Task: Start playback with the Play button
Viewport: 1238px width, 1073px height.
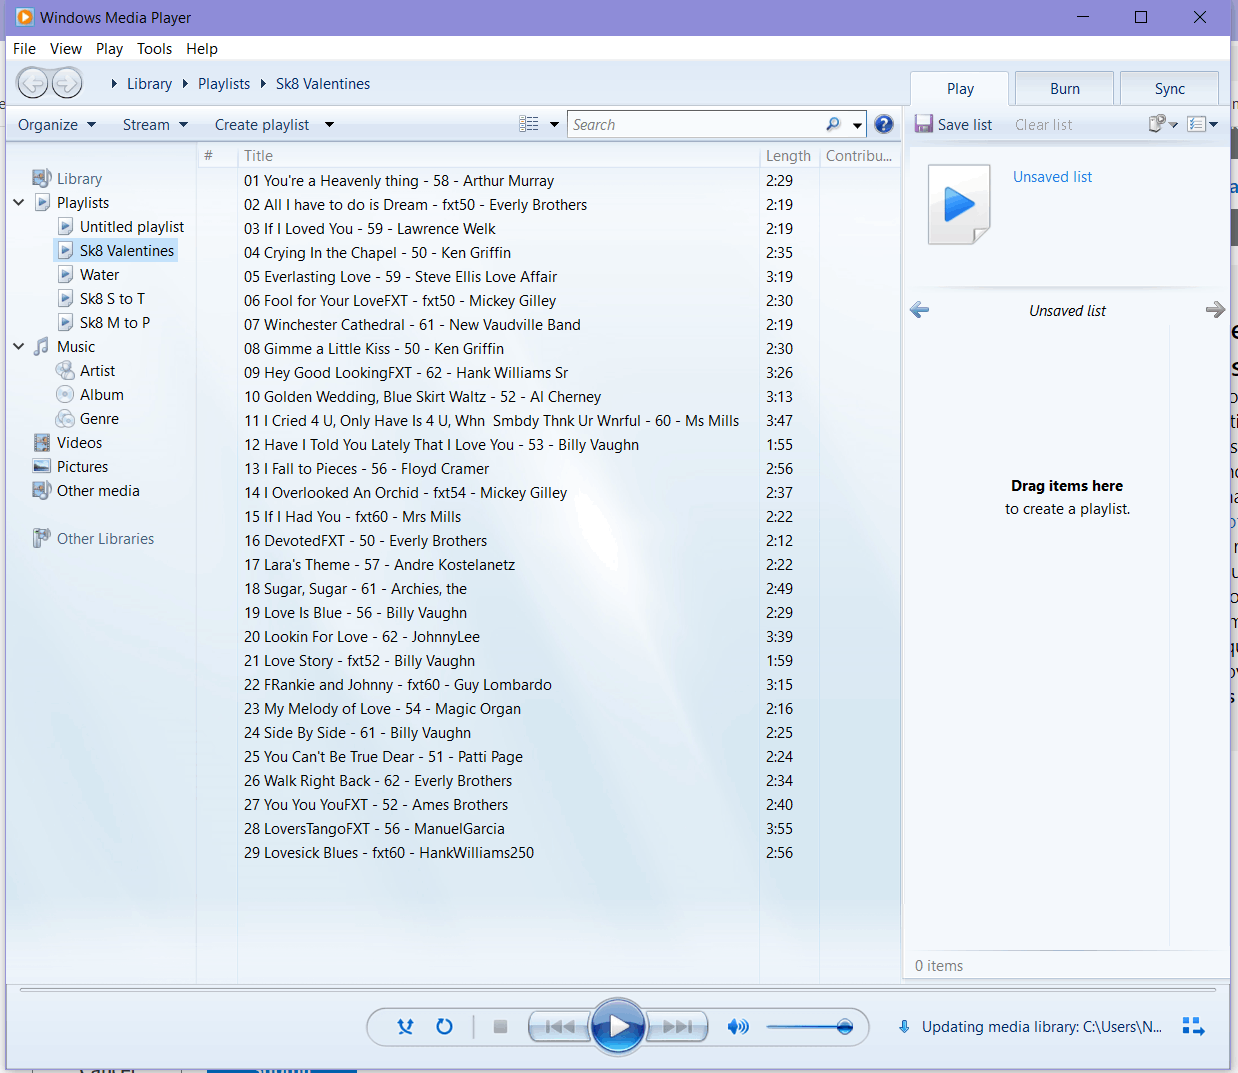Action: (x=618, y=1026)
